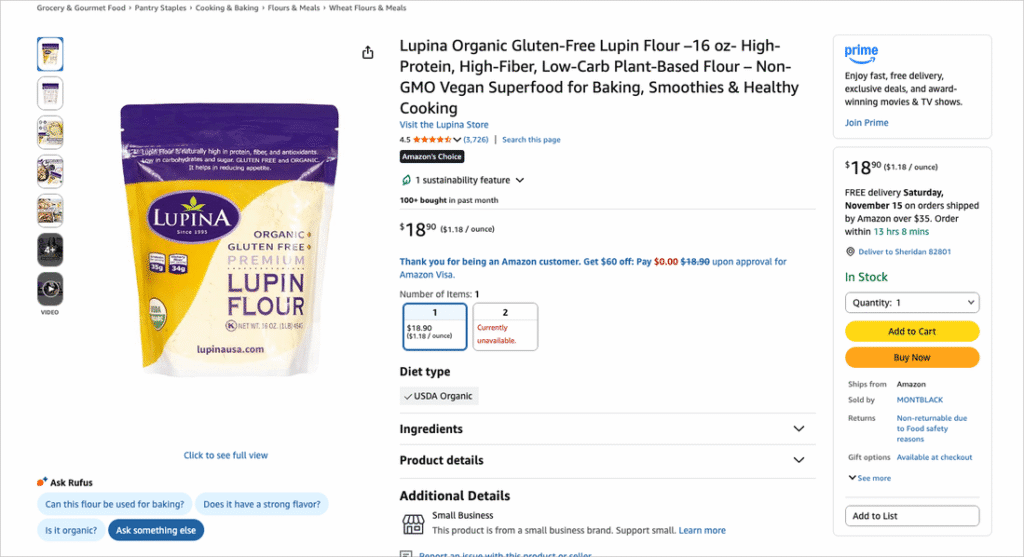
Task: Select the 1 item option
Action: pyautogui.click(x=435, y=327)
